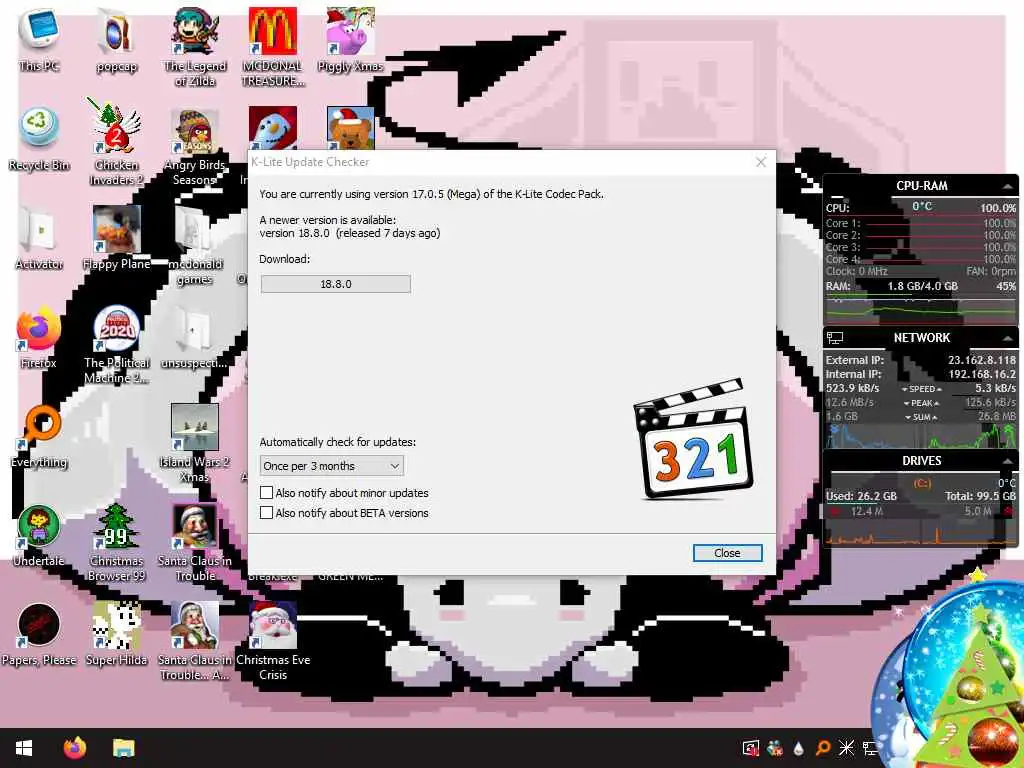
Task: Open Firefox from the taskbar
Action: click(74, 748)
